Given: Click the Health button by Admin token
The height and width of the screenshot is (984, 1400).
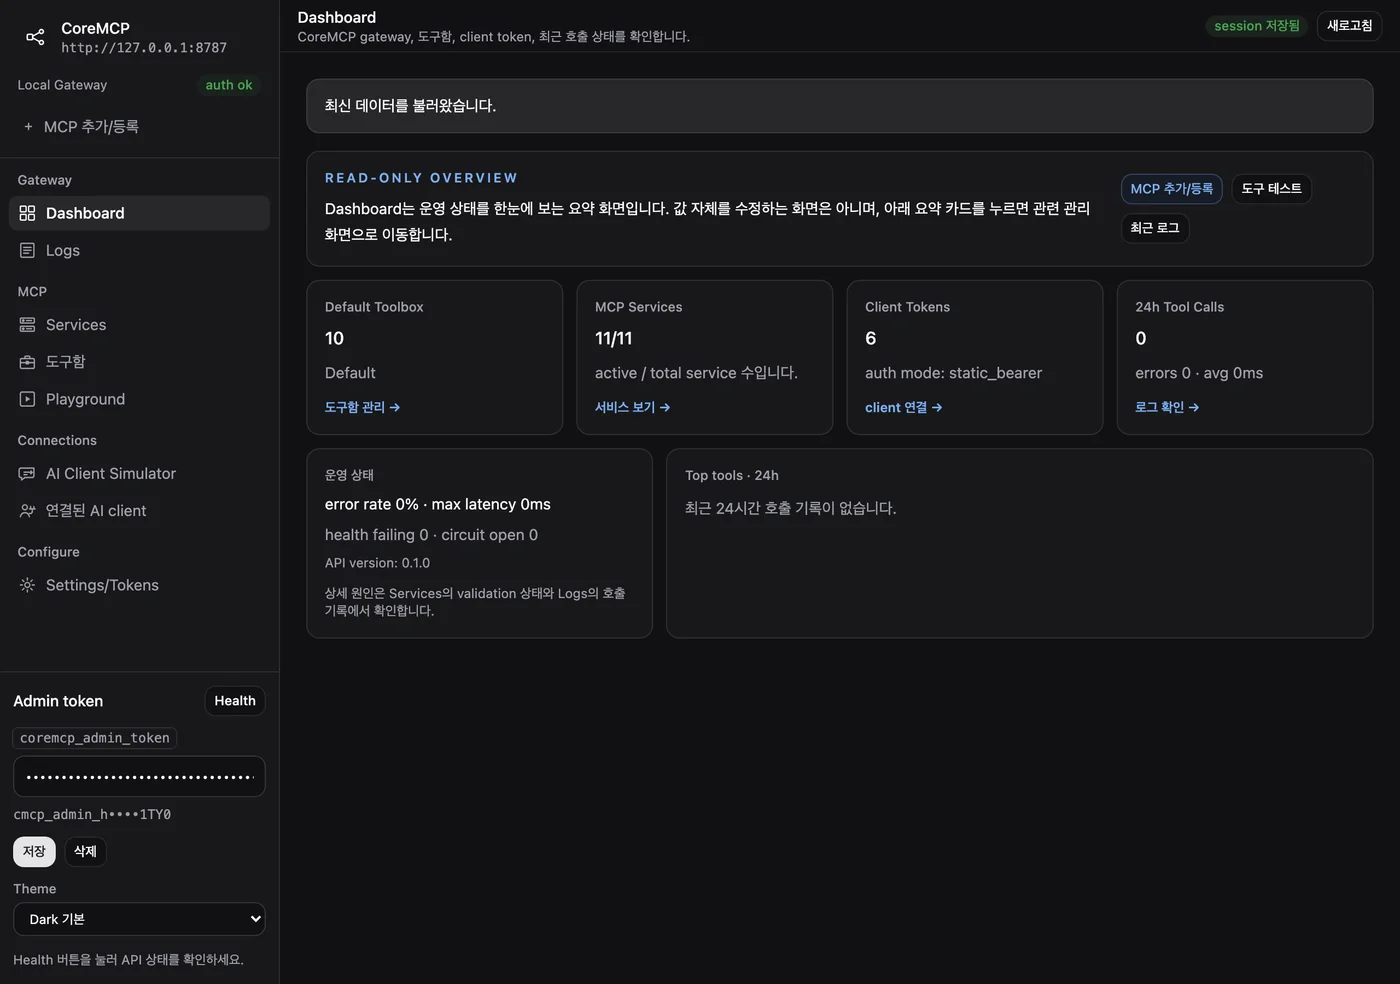Looking at the screenshot, I should tap(235, 701).
